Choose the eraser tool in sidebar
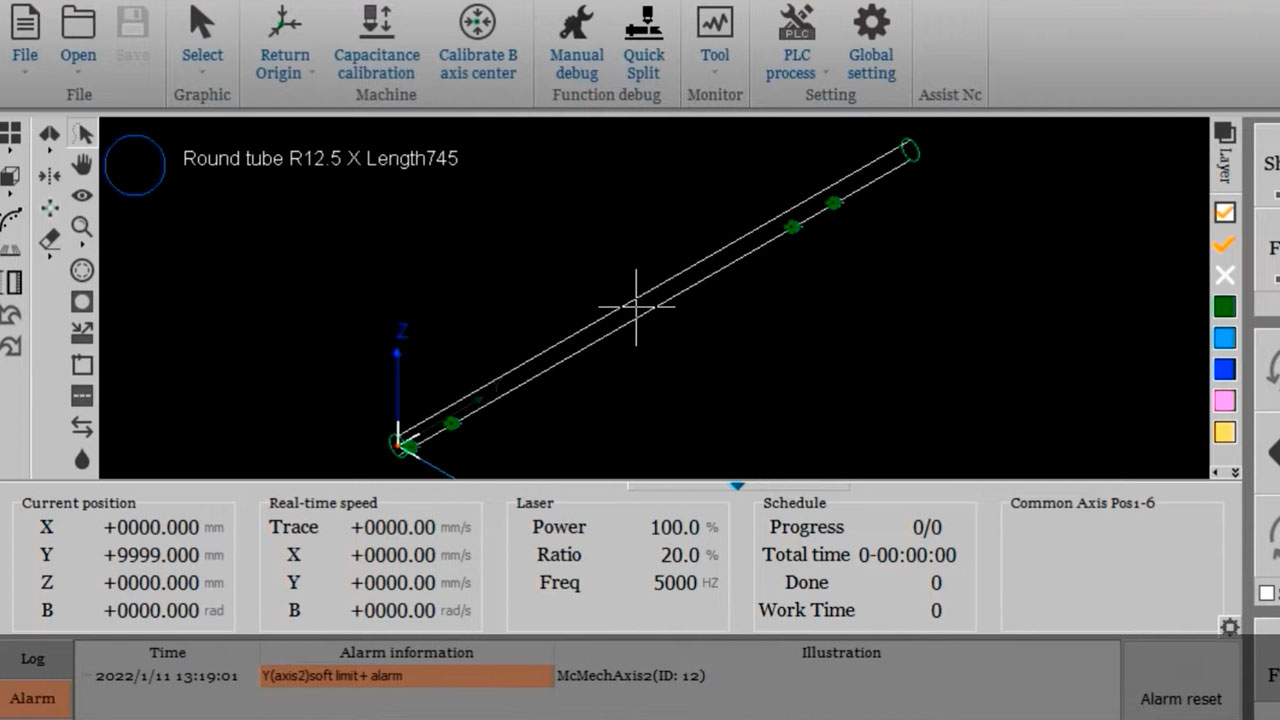This screenshot has height=720, width=1280. (x=49, y=240)
